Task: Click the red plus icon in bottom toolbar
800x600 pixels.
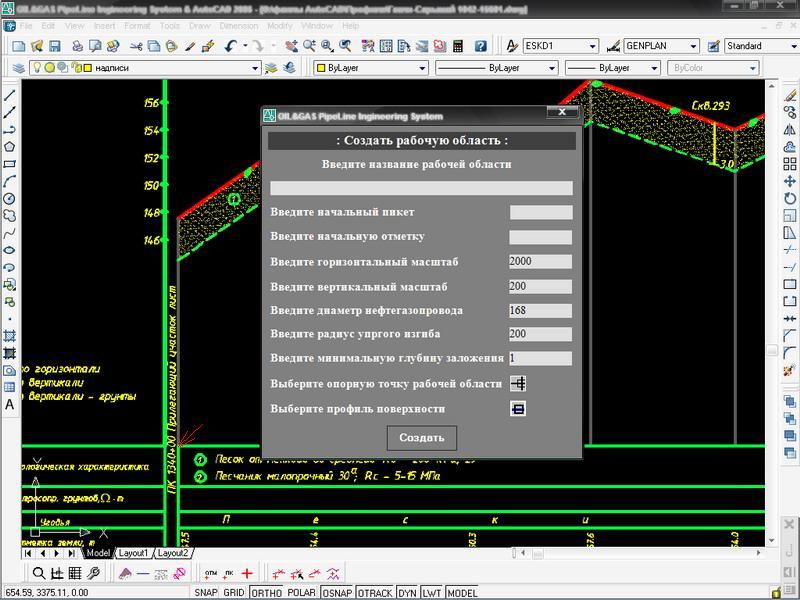Action: click(x=247, y=573)
